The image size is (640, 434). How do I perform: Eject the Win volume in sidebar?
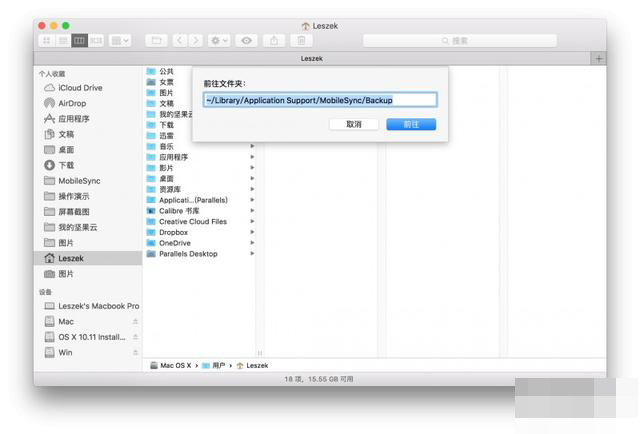135,352
